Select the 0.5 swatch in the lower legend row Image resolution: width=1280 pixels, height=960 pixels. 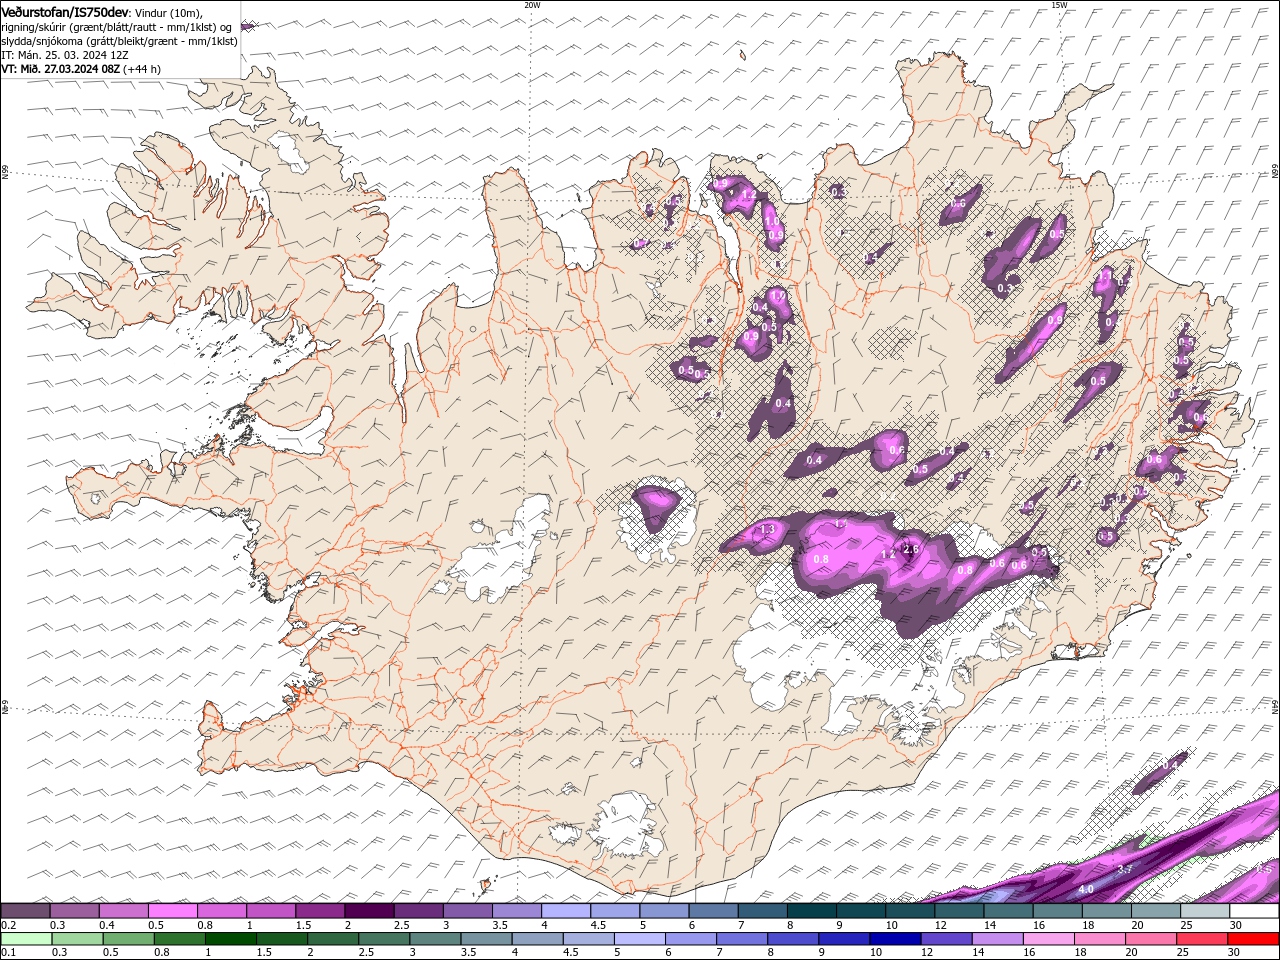coord(129,939)
